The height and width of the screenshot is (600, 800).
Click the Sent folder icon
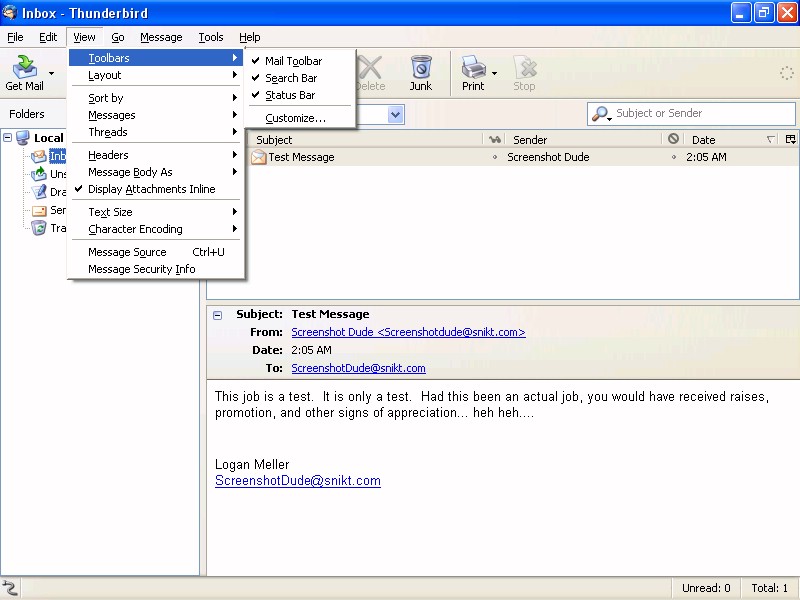click(39, 210)
